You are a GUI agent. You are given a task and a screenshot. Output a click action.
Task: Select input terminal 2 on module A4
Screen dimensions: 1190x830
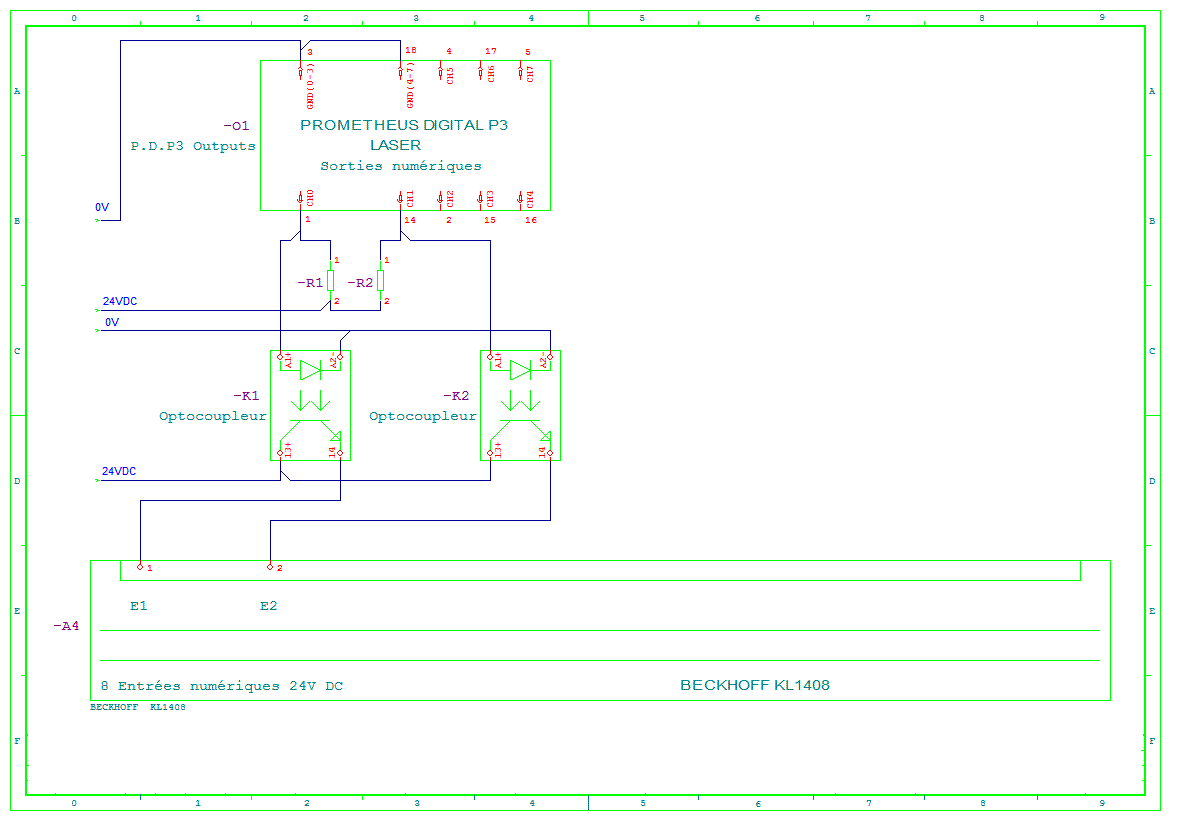coord(270,567)
